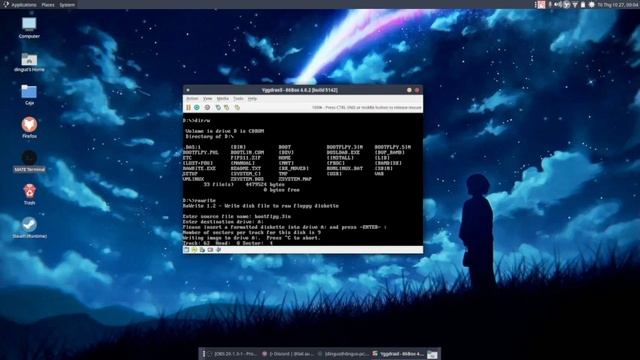Image resolution: width=640 pixels, height=360 pixels.
Task: Open the dingus's Home folder icon
Action: point(29,62)
